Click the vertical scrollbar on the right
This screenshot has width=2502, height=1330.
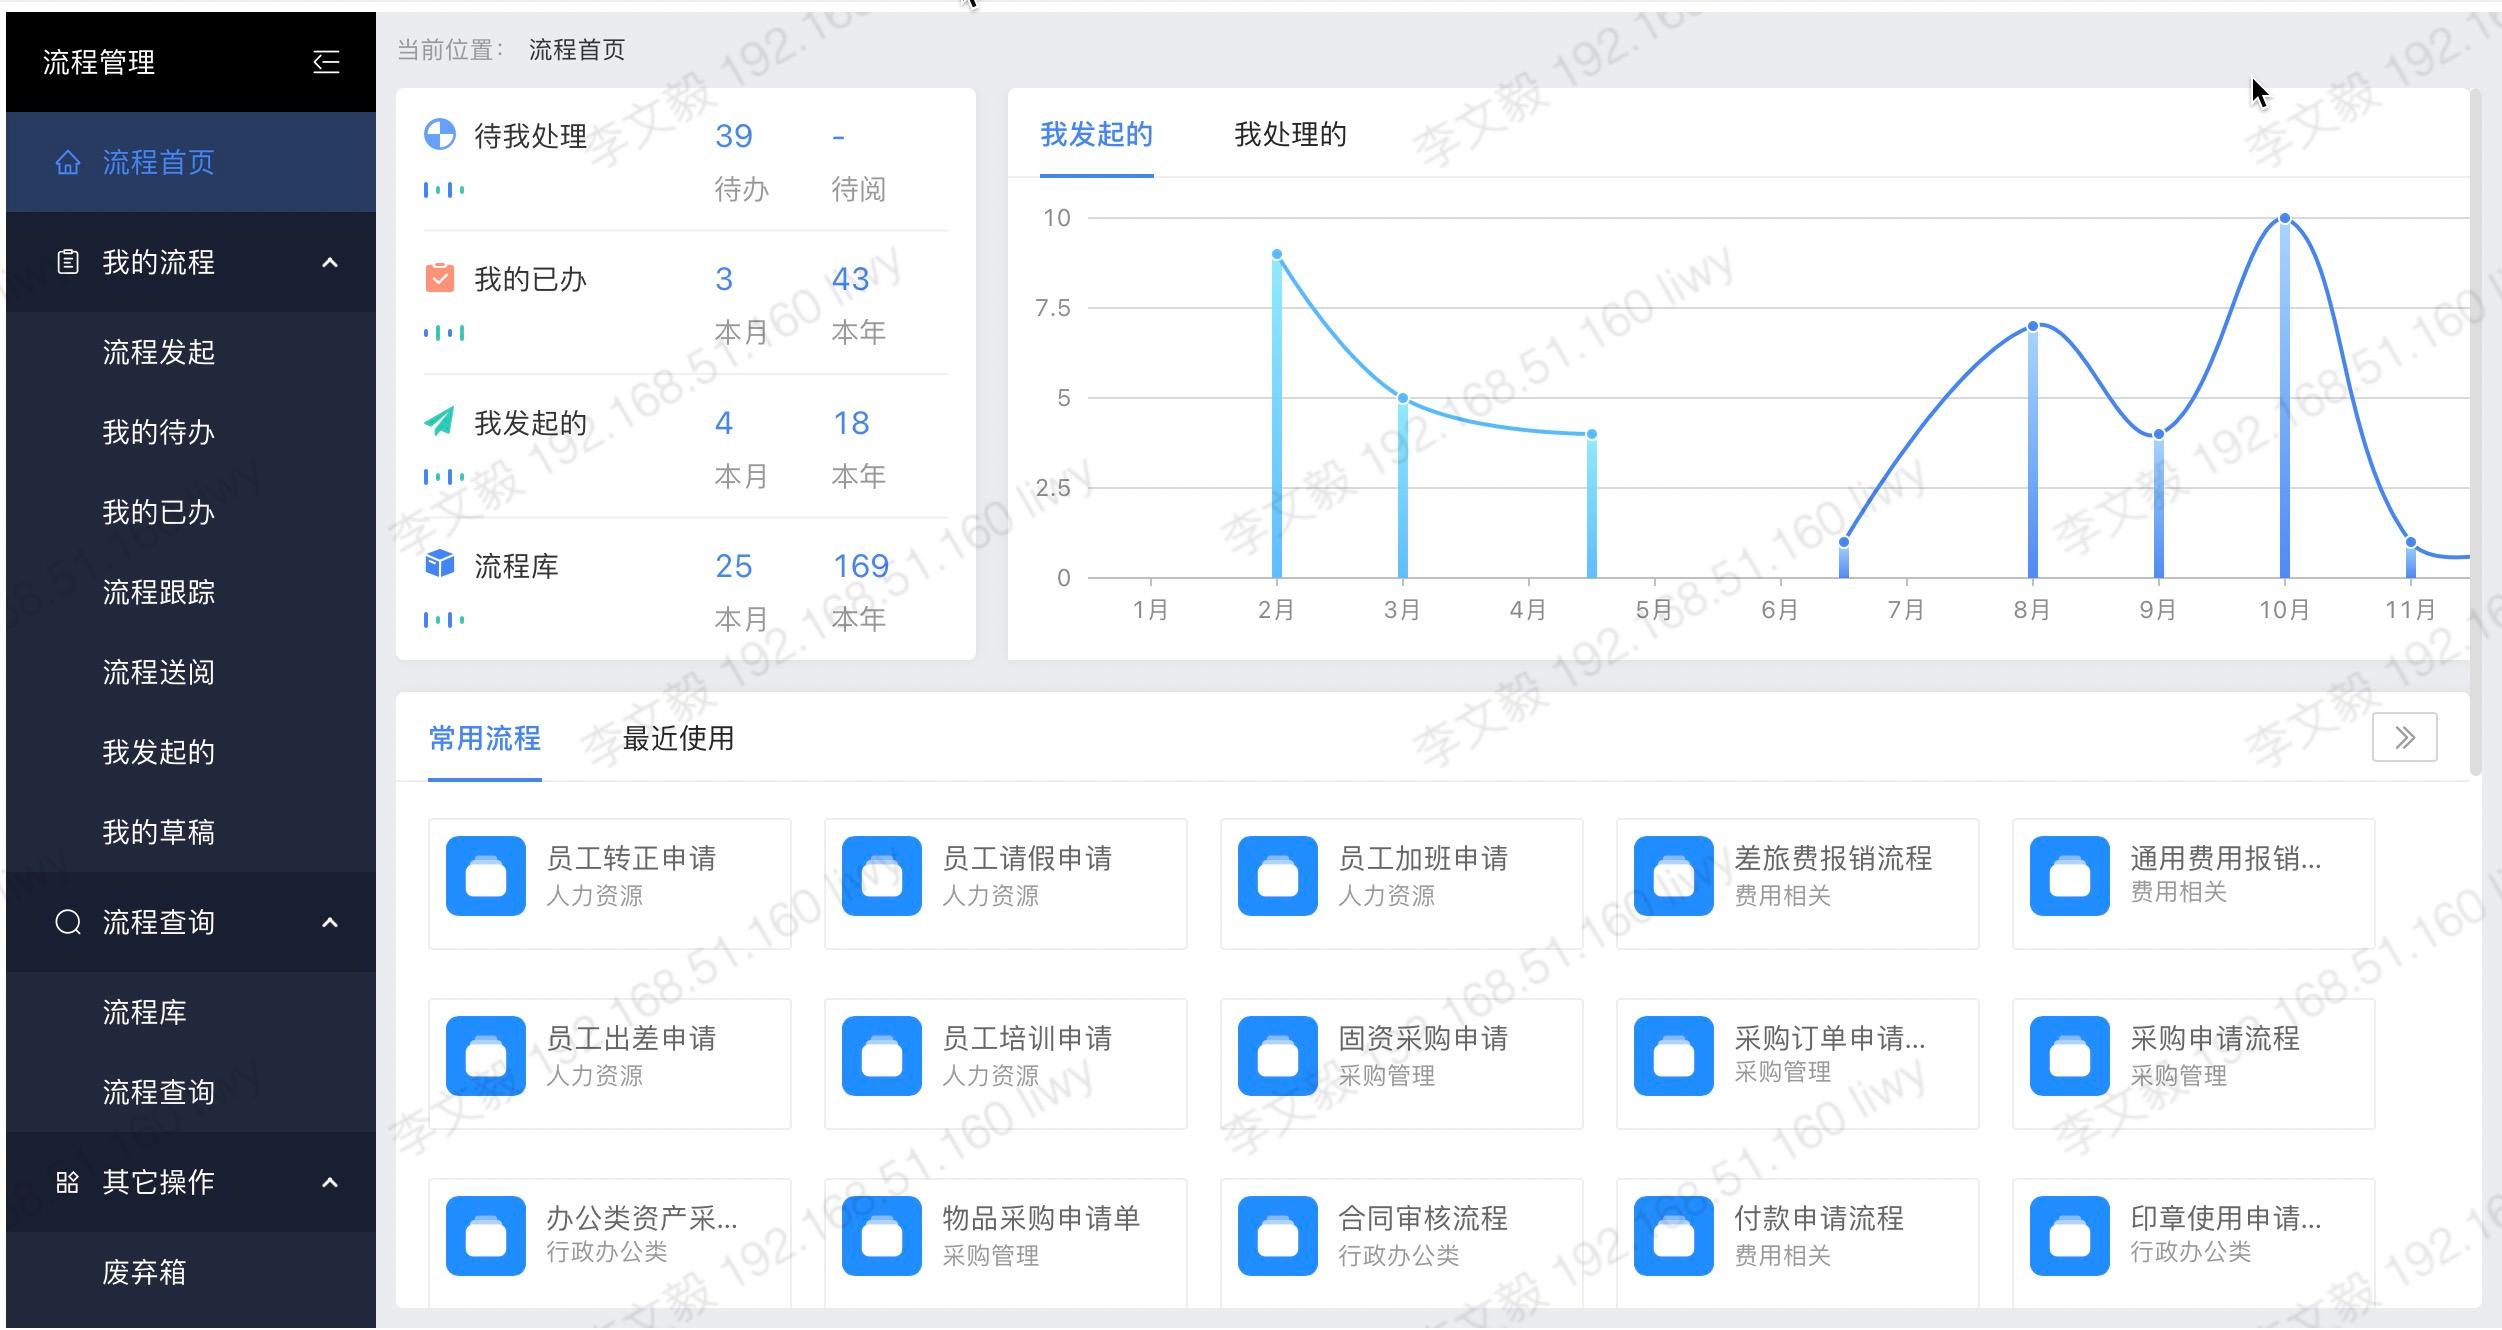(x=2475, y=432)
